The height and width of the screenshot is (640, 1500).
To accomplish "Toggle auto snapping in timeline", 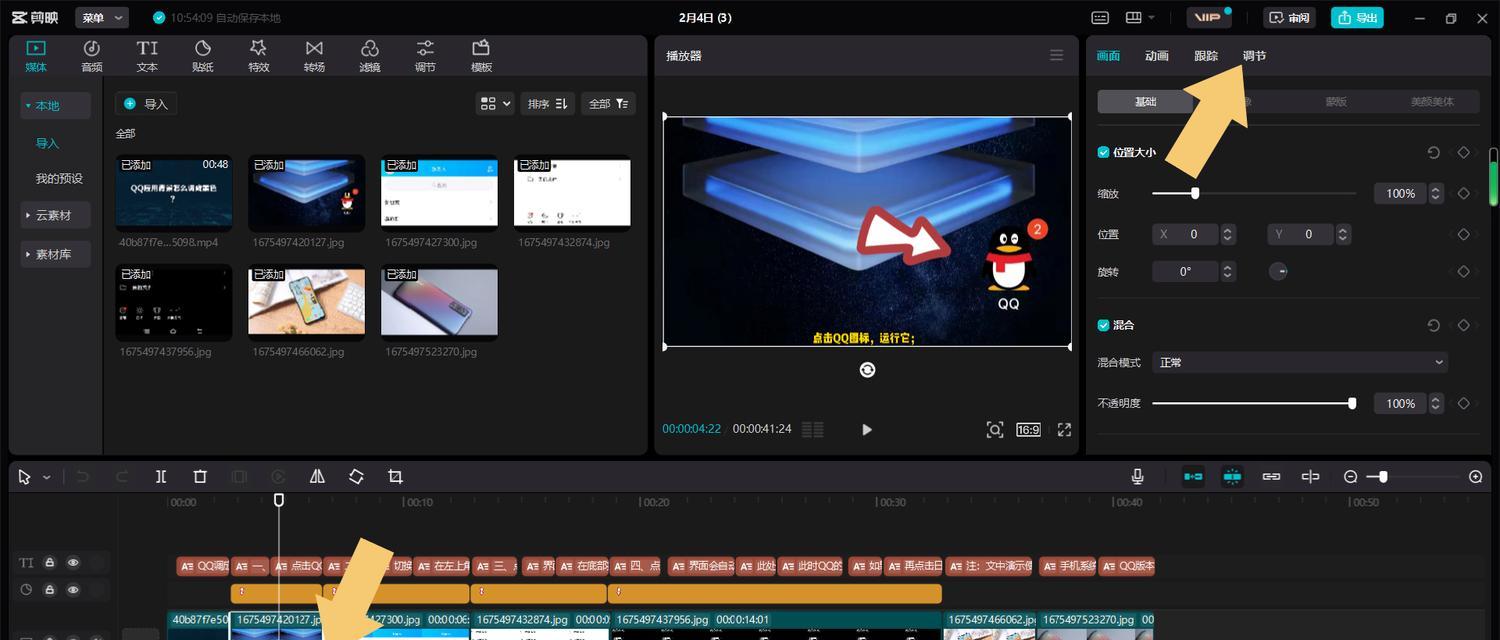I will point(1232,477).
